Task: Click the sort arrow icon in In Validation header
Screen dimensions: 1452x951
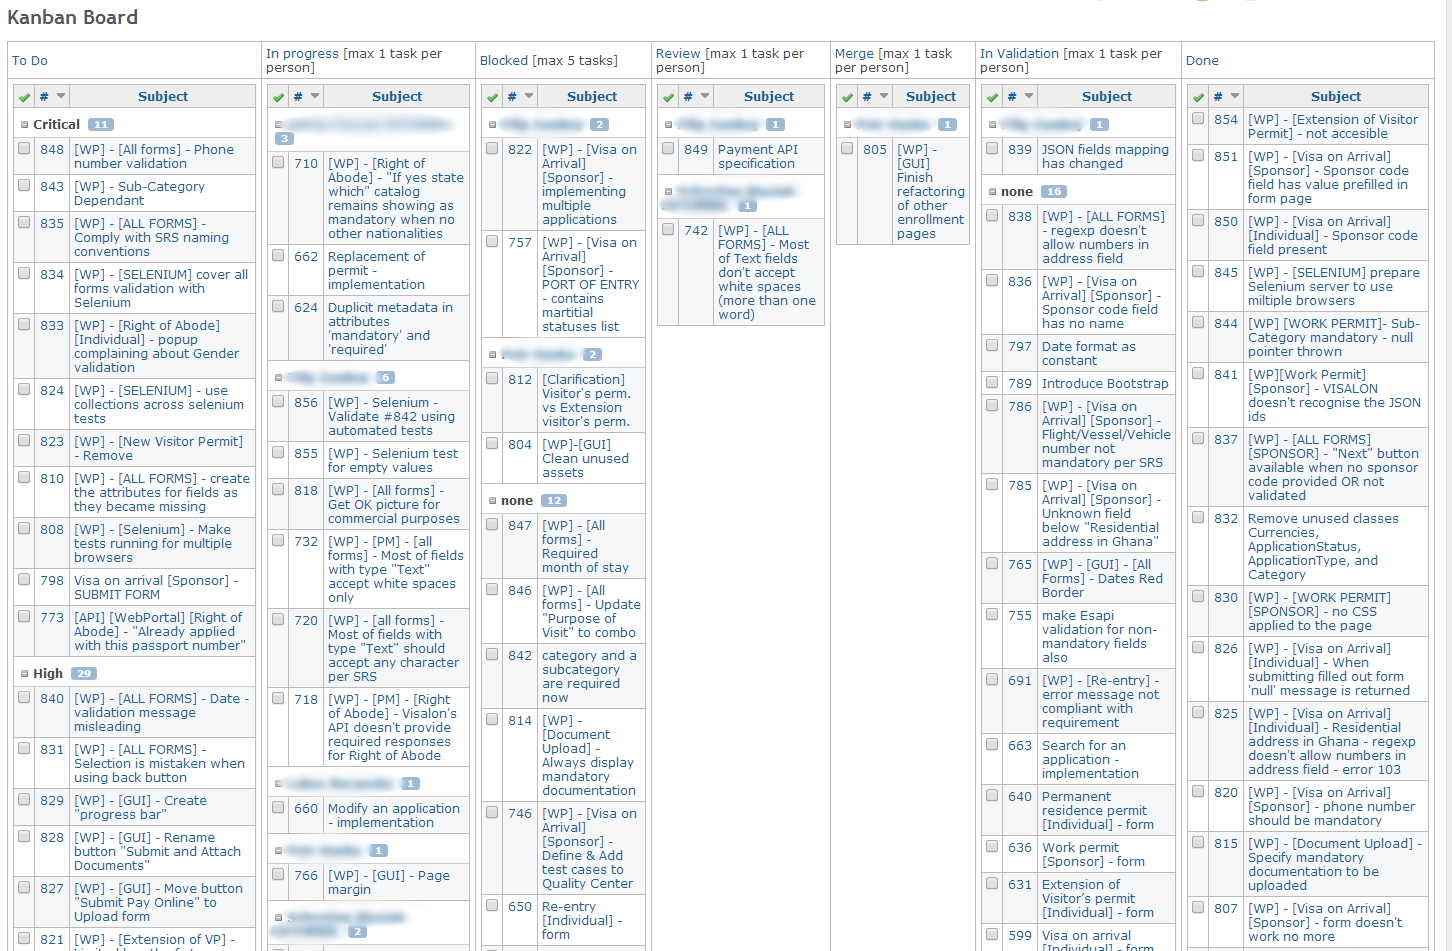Action: [x=1030, y=96]
